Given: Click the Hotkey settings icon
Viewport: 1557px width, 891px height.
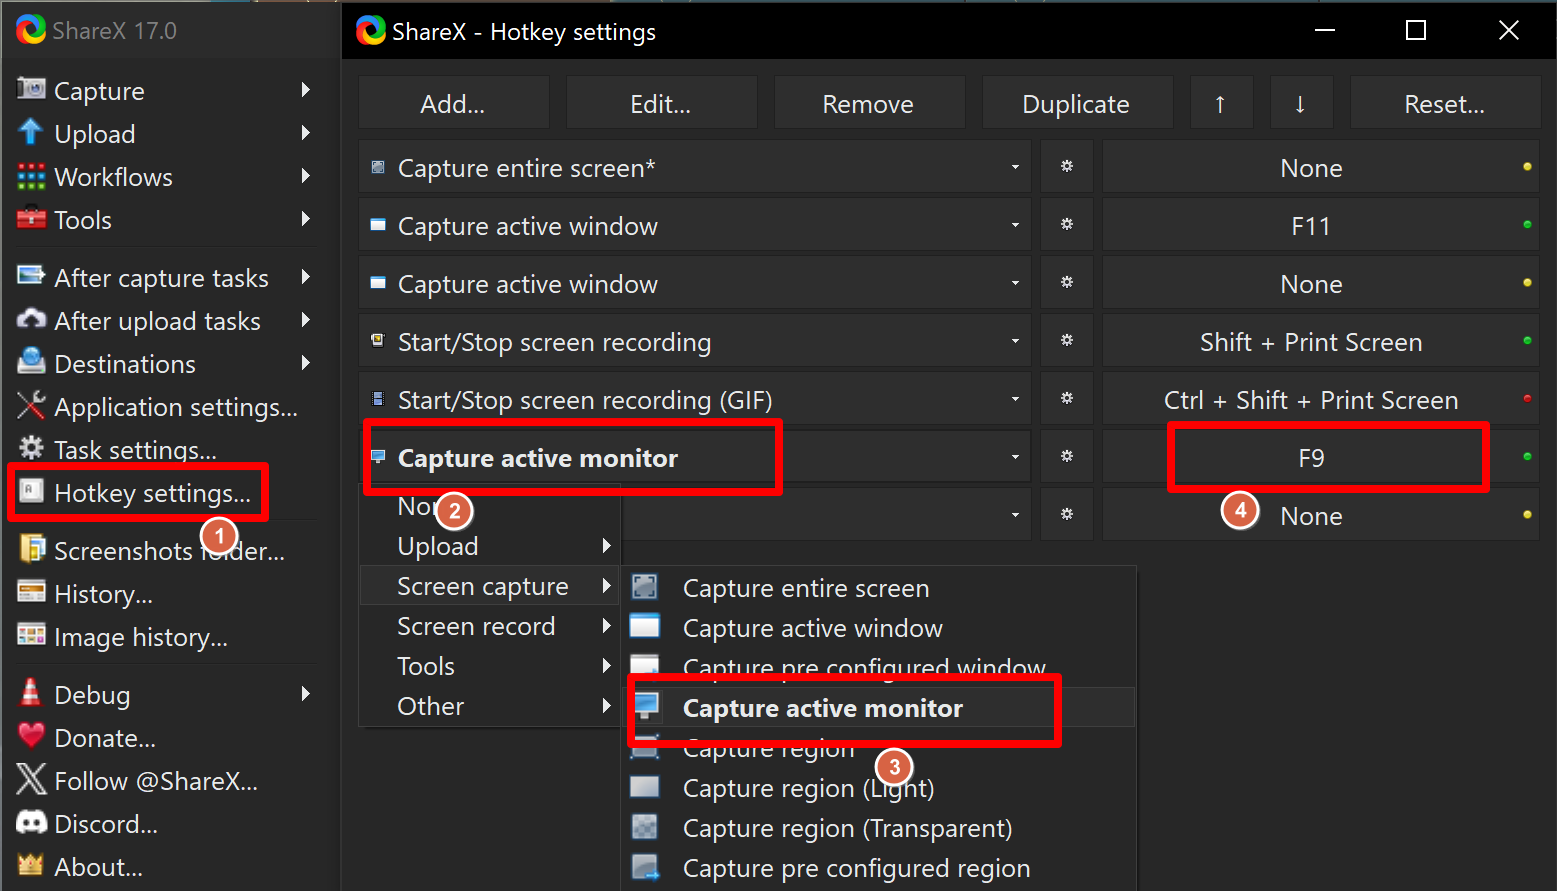Looking at the screenshot, I should 32,491.
